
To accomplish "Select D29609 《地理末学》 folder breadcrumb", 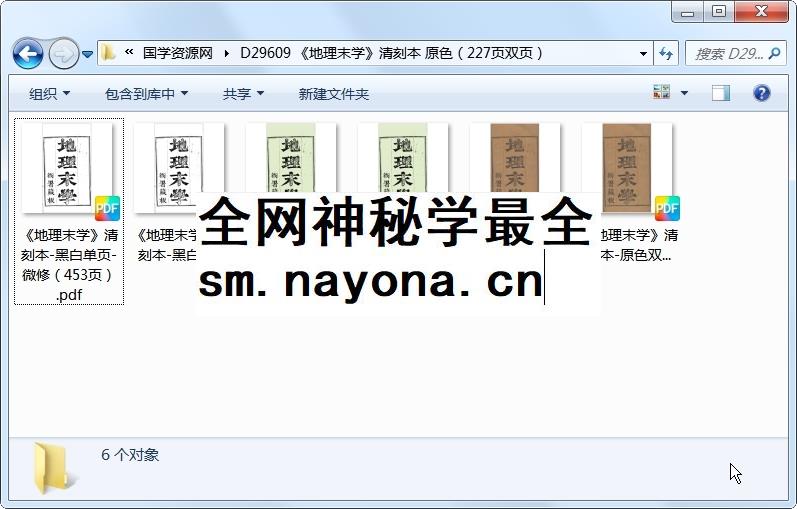I will click(391, 53).
